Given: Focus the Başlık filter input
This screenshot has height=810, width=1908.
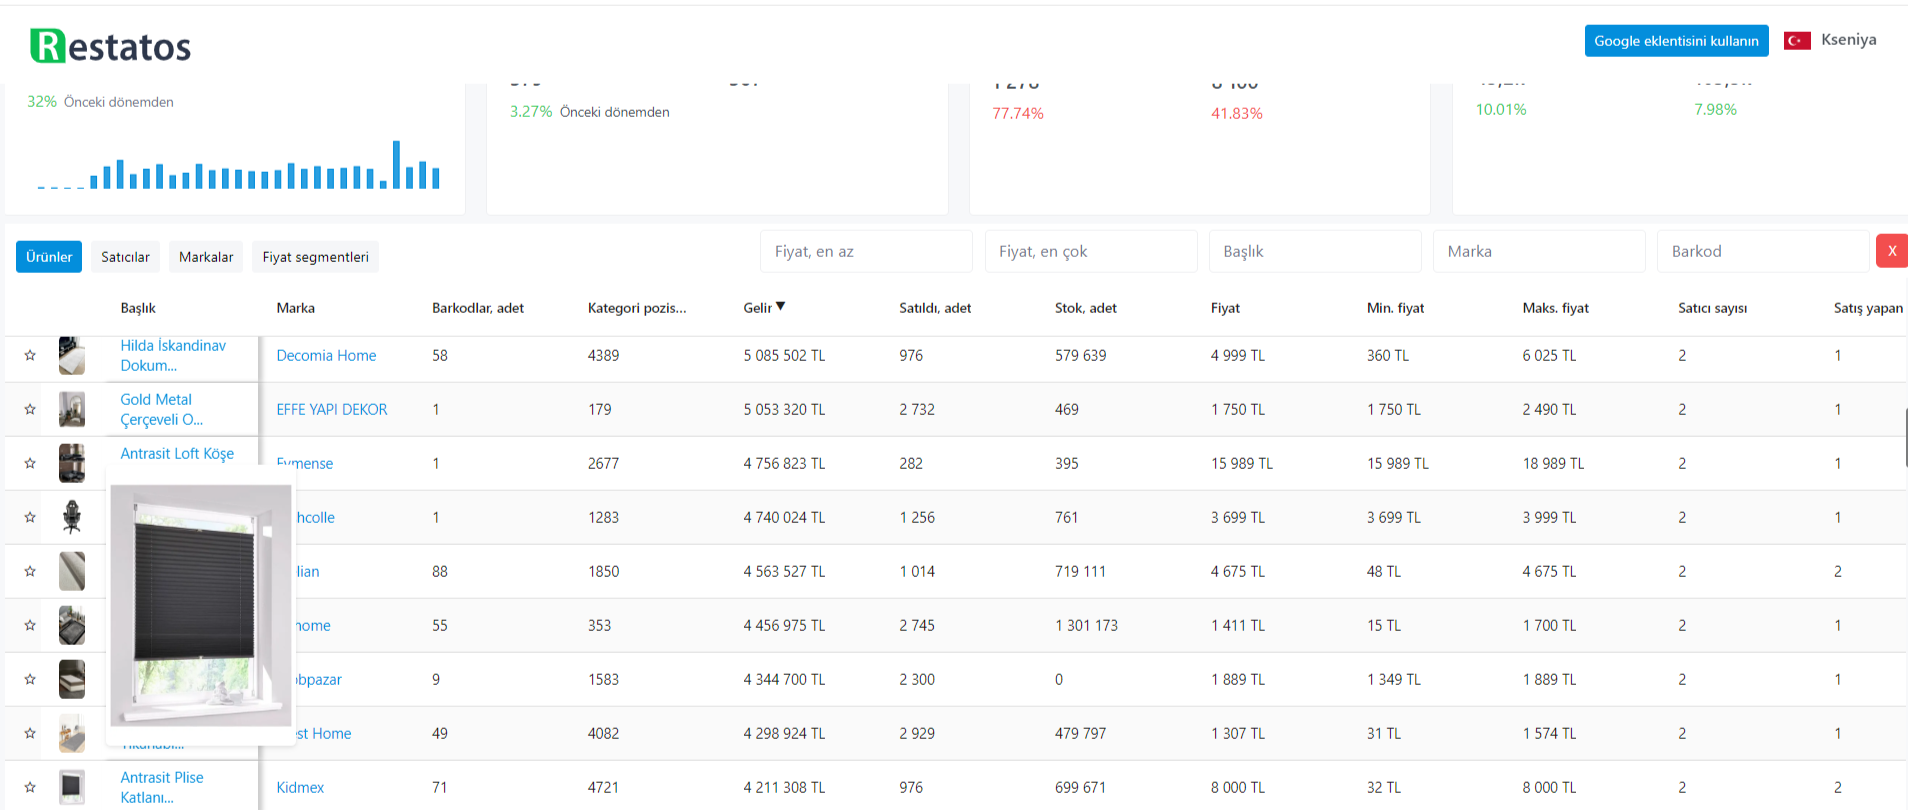Looking at the screenshot, I should 1315,251.
